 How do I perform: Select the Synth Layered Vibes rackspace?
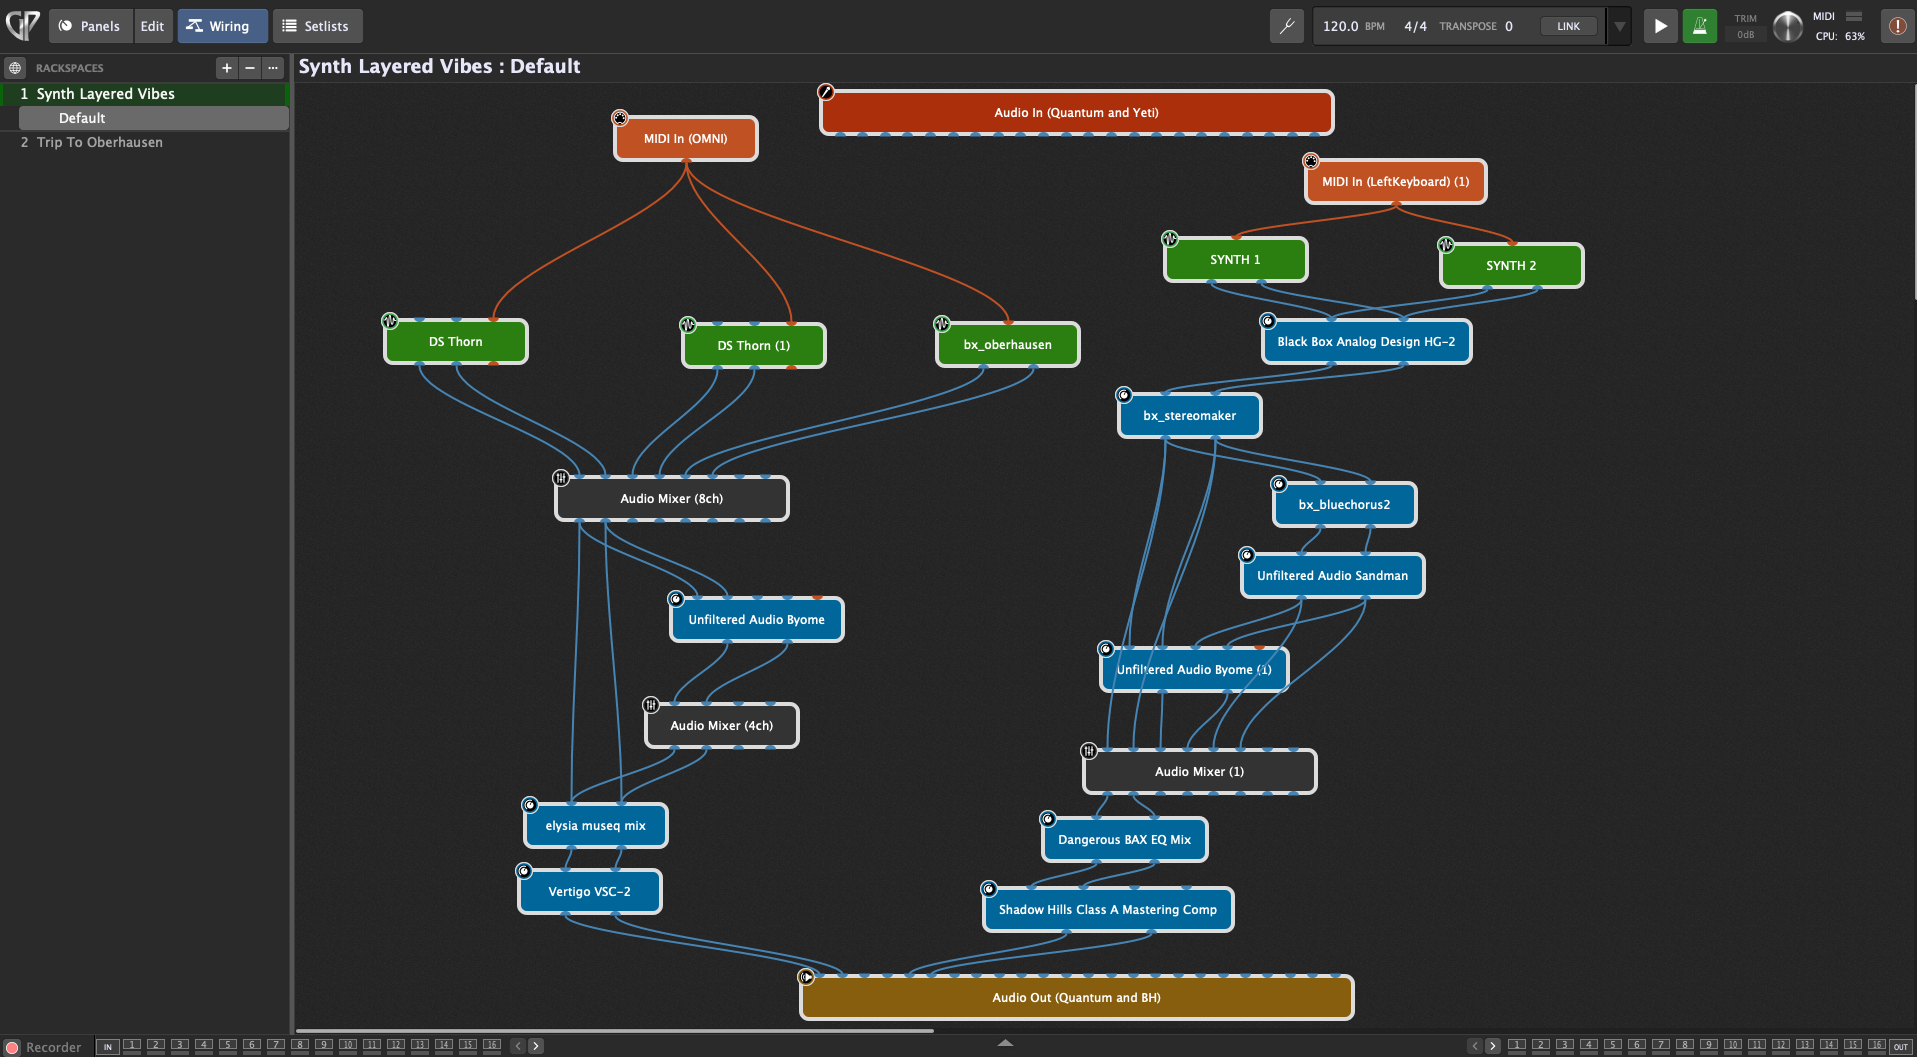(x=145, y=94)
